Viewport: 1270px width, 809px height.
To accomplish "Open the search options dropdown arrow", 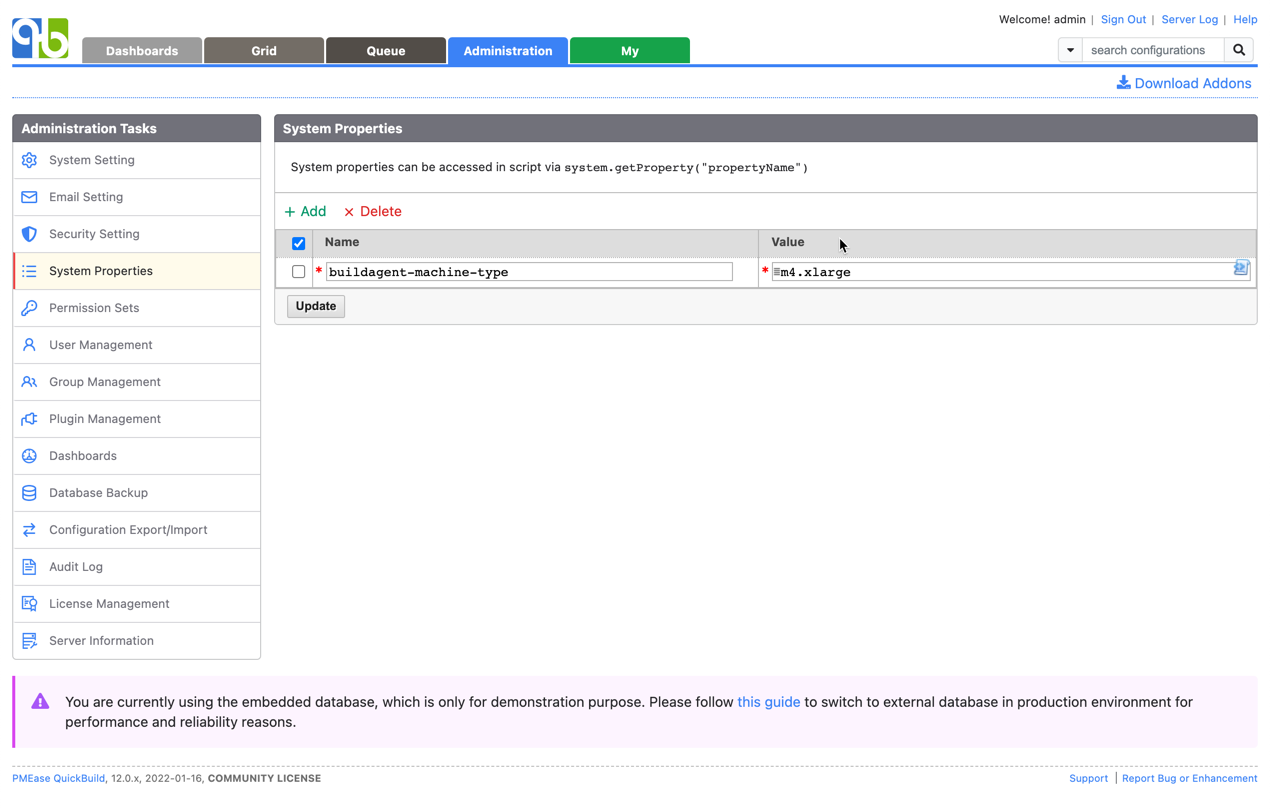I will 1070,50.
